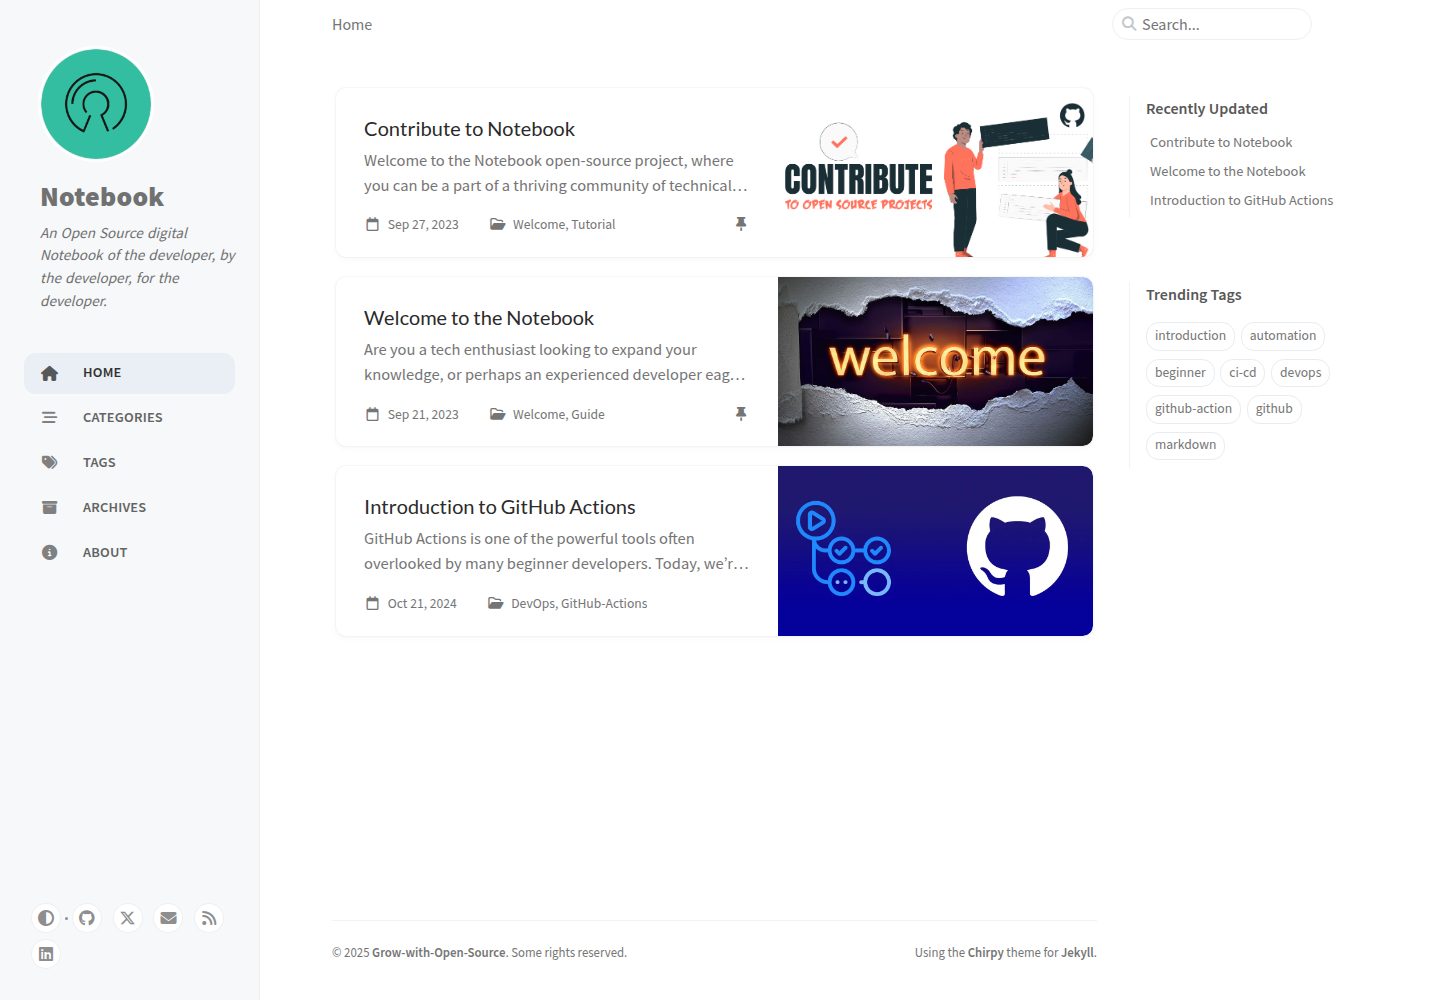
Task: Click the Grow-with-Open-Source footer link
Action: click(439, 953)
